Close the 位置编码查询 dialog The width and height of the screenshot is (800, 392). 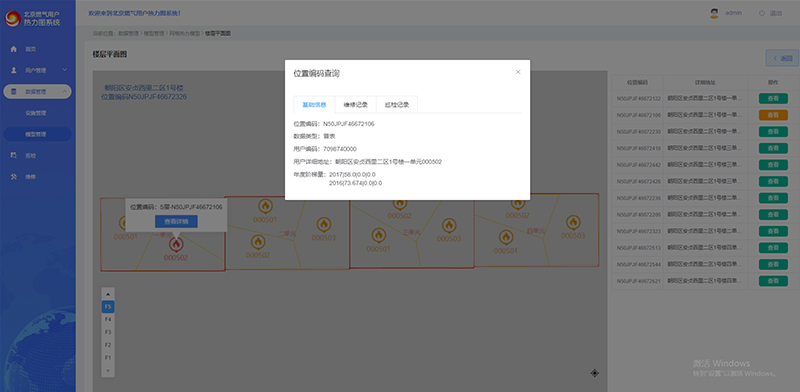click(x=518, y=72)
